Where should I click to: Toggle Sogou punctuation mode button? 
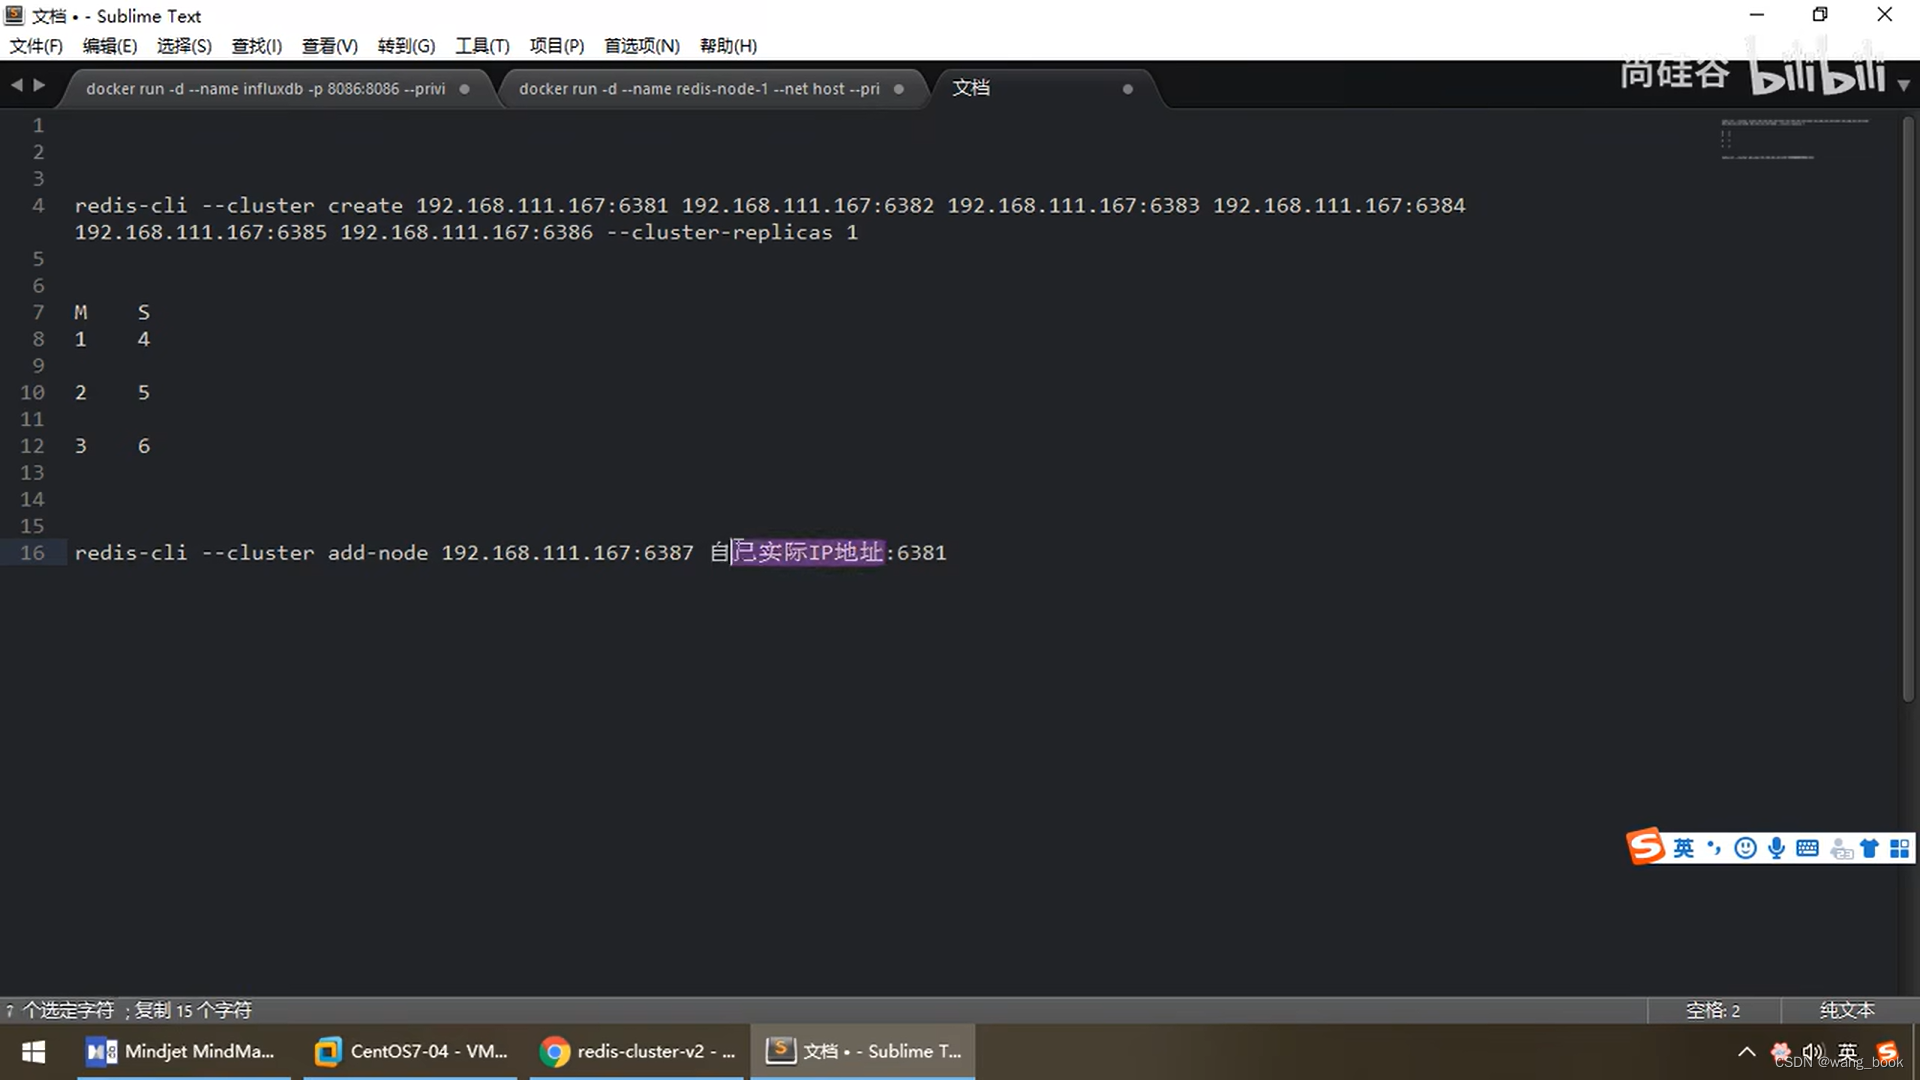tap(1714, 849)
